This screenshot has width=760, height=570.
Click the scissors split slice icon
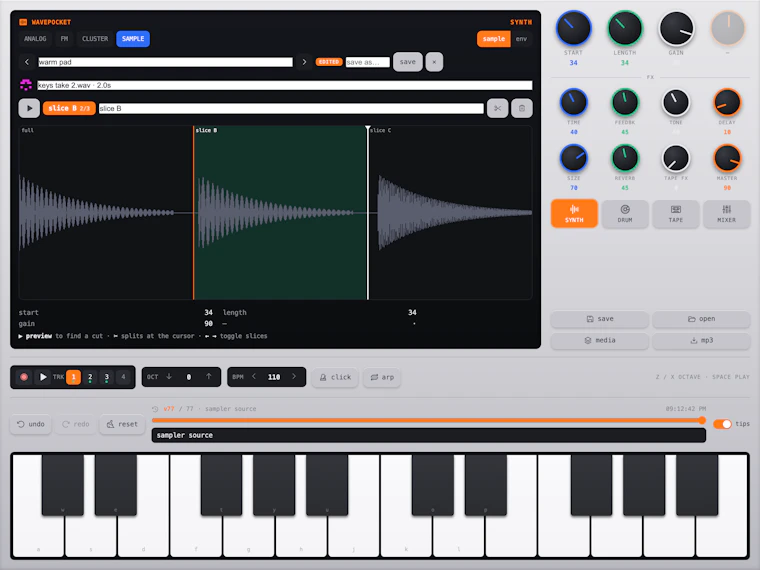point(497,108)
